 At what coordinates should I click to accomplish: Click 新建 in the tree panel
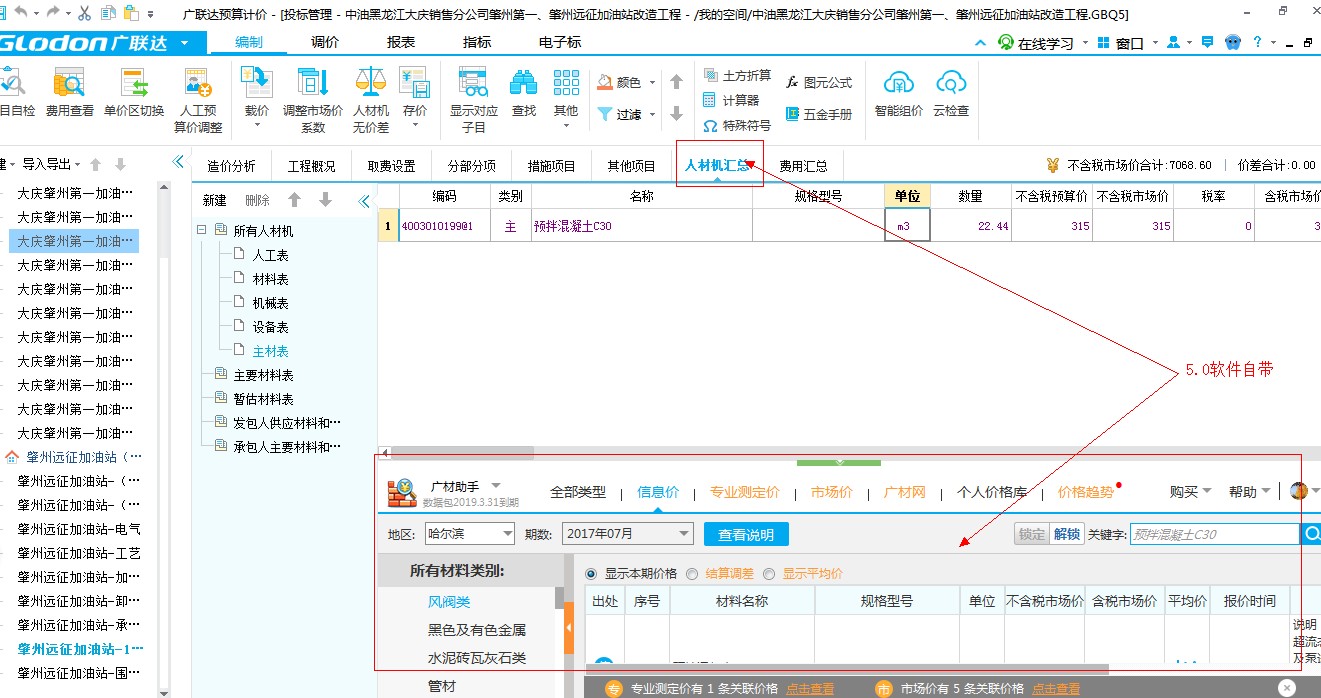coord(215,200)
